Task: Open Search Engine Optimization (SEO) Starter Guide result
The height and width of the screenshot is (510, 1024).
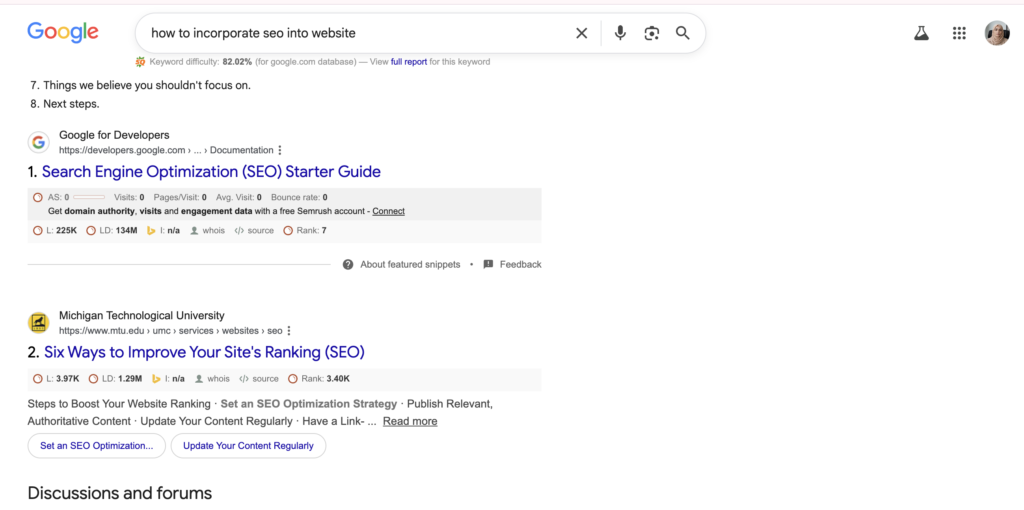Action: [x=211, y=172]
